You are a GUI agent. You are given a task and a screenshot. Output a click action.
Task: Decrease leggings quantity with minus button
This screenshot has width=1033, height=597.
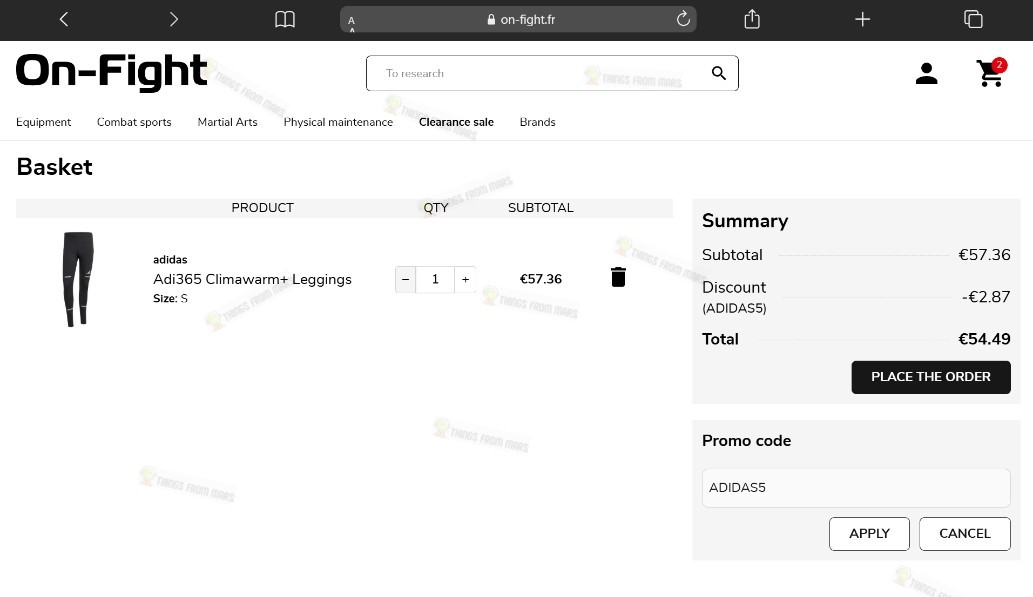coord(405,279)
